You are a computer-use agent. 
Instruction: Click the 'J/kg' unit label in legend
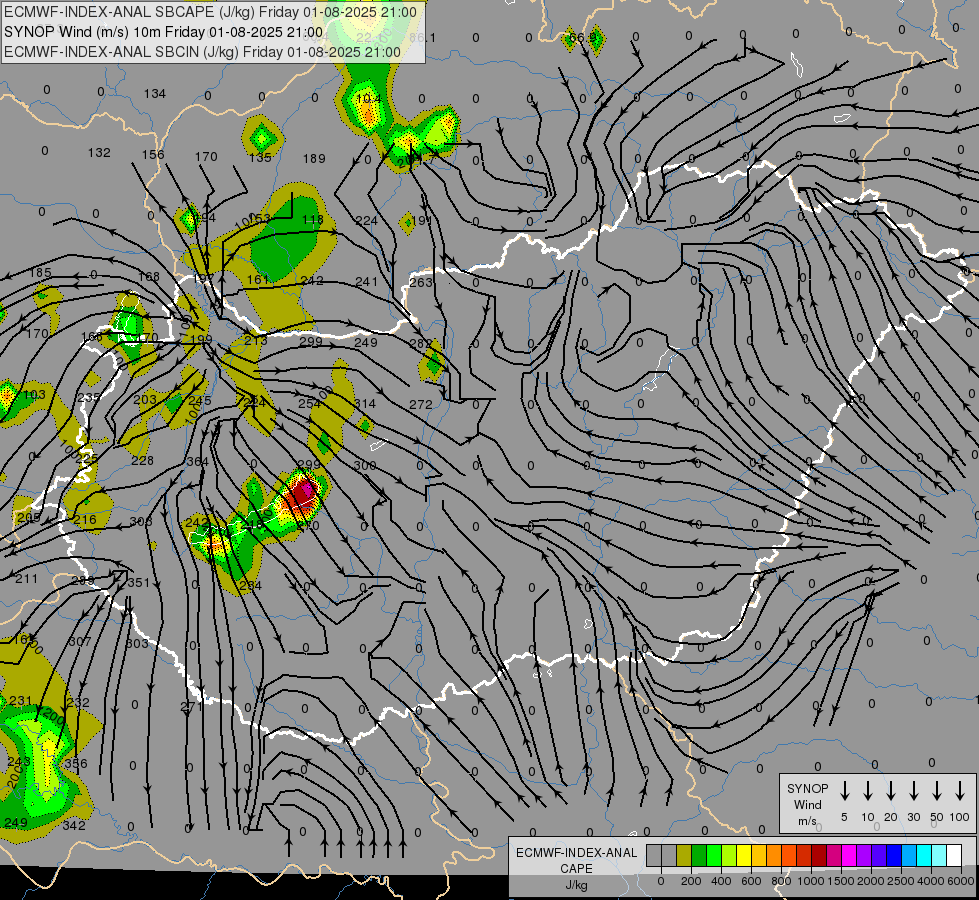[576, 886]
